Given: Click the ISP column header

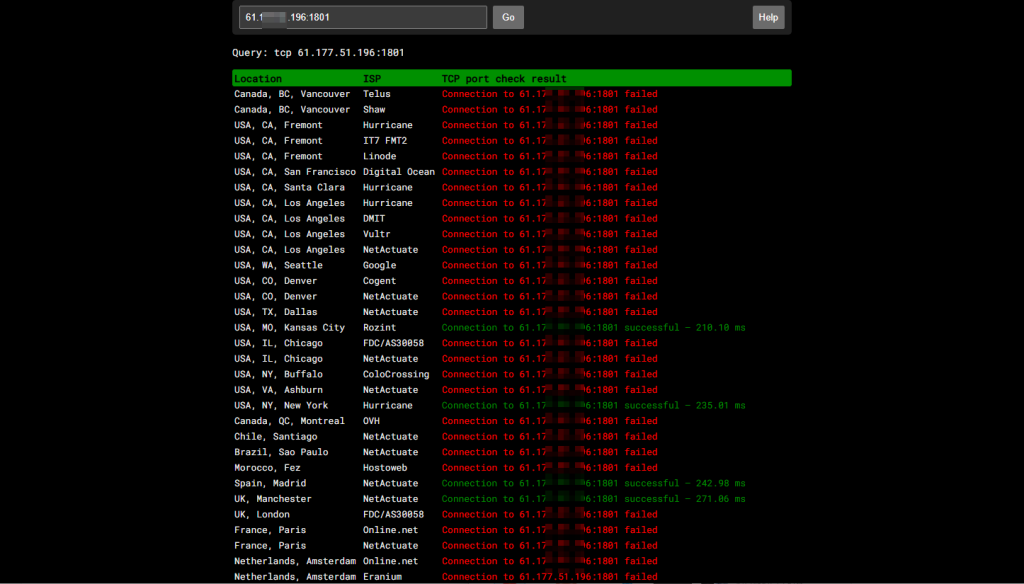Looking at the screenshot, I should 372,78.
